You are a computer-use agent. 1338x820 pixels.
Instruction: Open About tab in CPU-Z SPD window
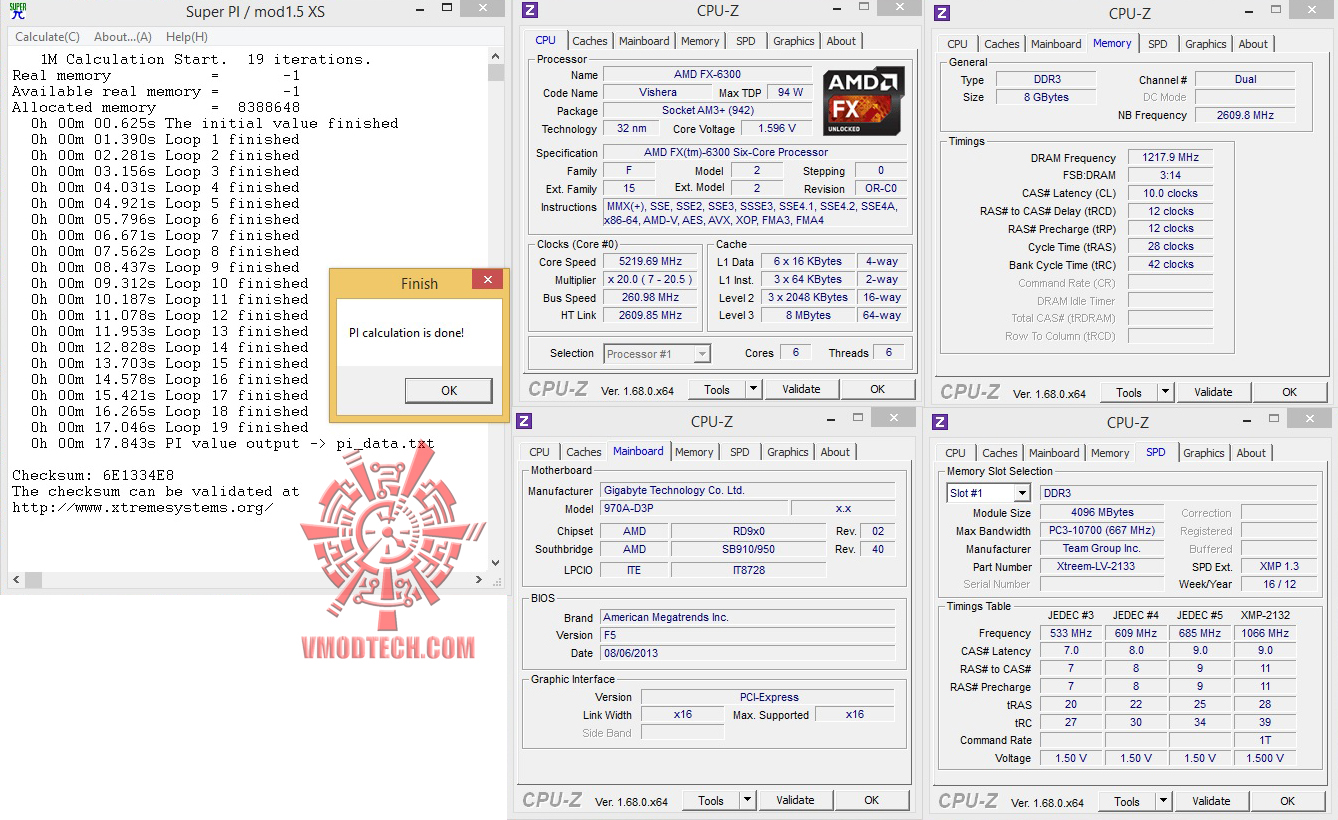pyautogui.click(x=1251, y=453)
